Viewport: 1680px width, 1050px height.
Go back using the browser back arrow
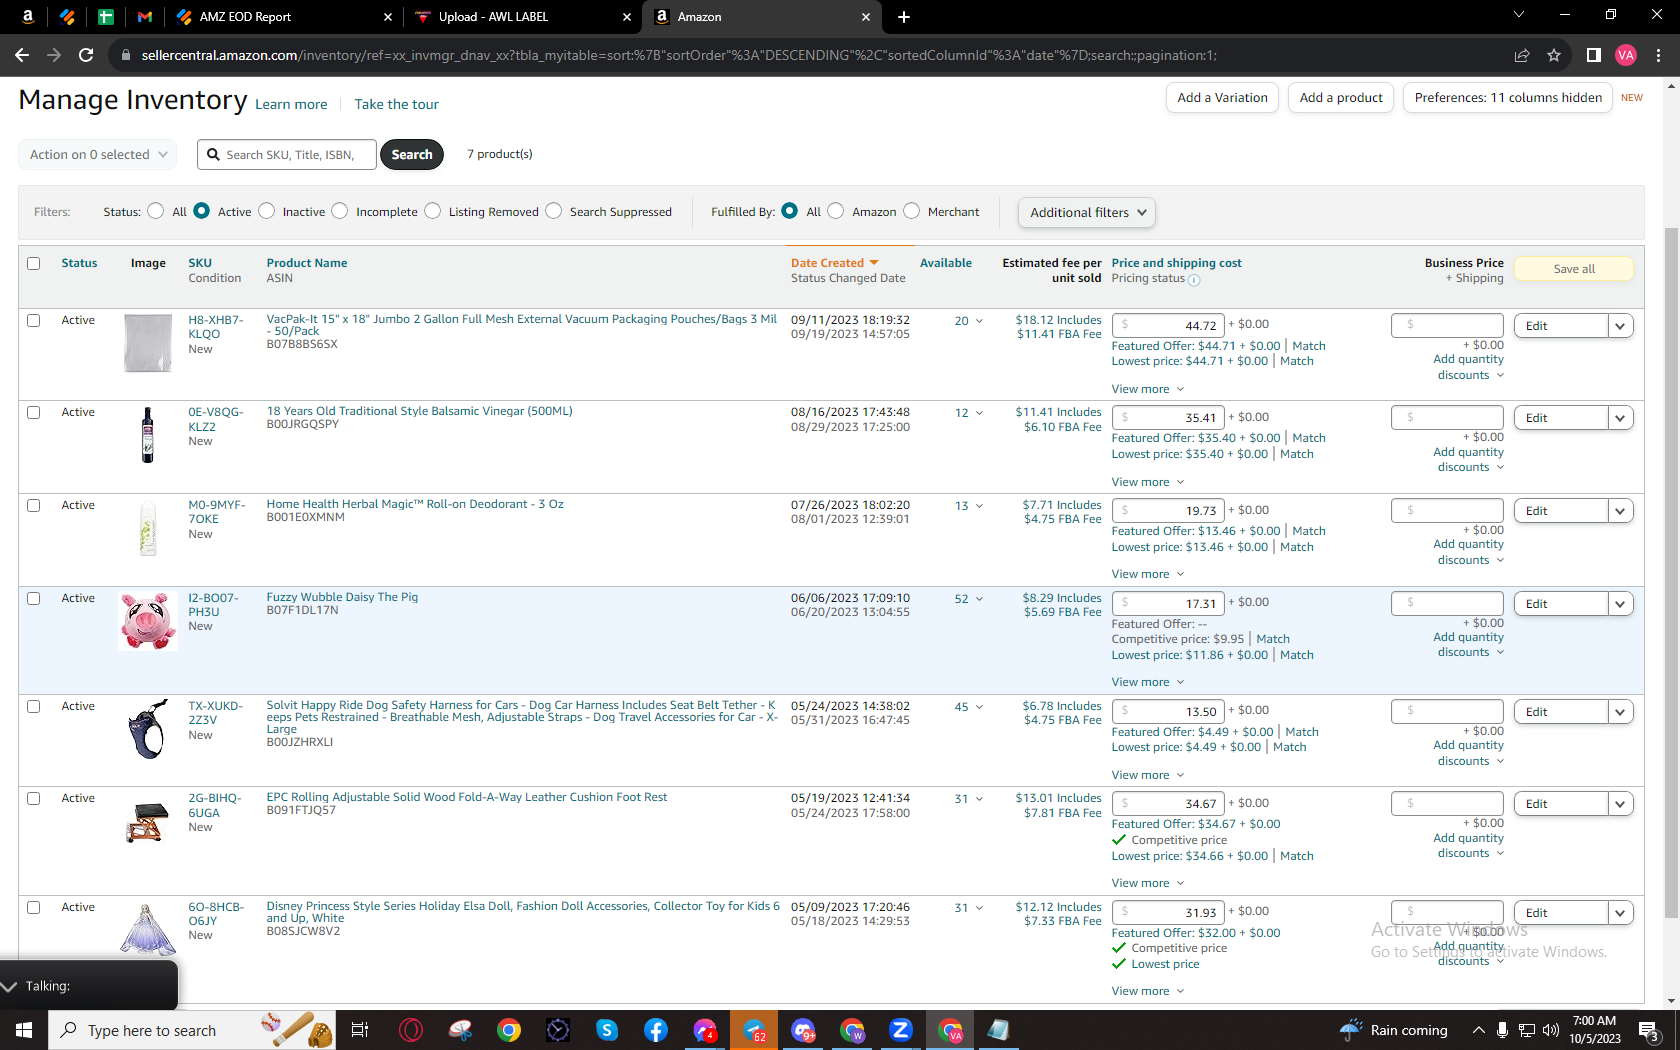pos(22,55)
